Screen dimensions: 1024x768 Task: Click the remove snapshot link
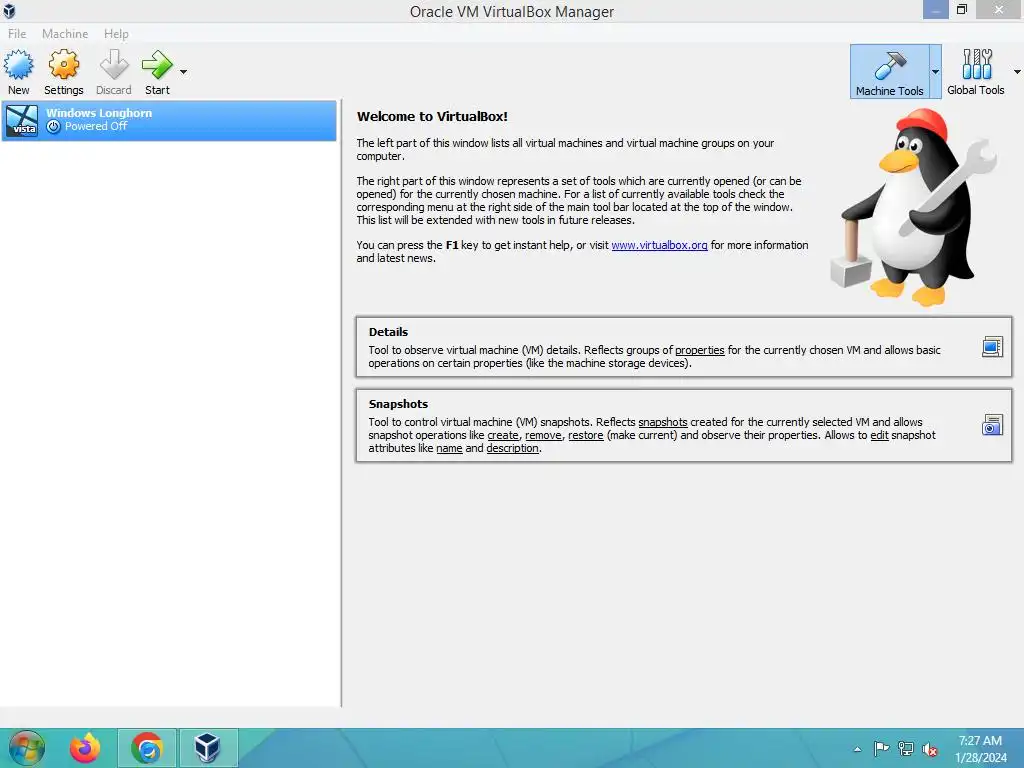[543, 435]
